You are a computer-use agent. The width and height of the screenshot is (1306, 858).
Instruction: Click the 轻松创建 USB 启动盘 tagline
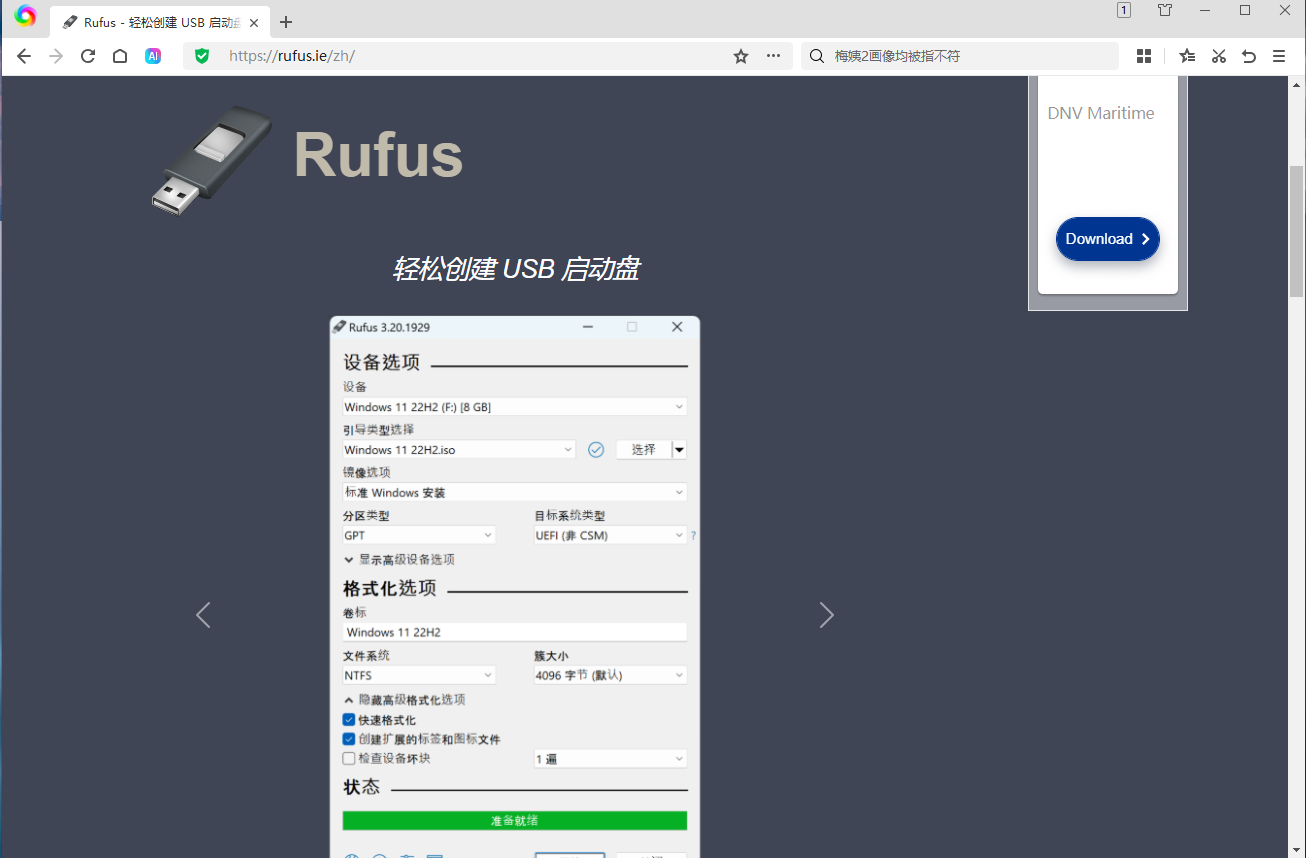coord(516,269)
